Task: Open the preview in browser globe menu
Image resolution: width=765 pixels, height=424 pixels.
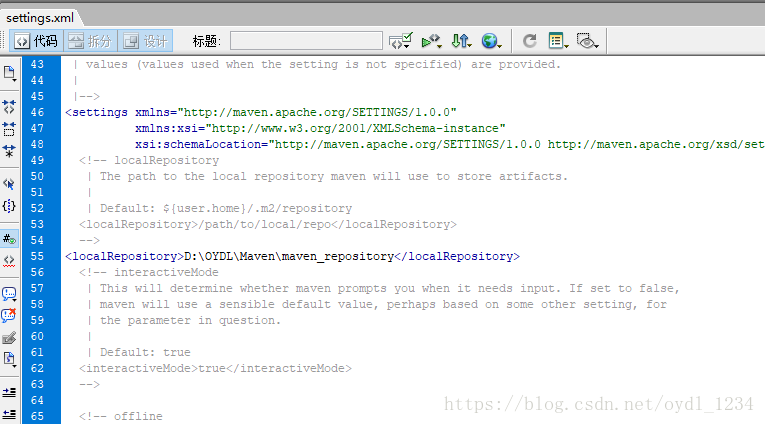Action: tap(491, 41)
